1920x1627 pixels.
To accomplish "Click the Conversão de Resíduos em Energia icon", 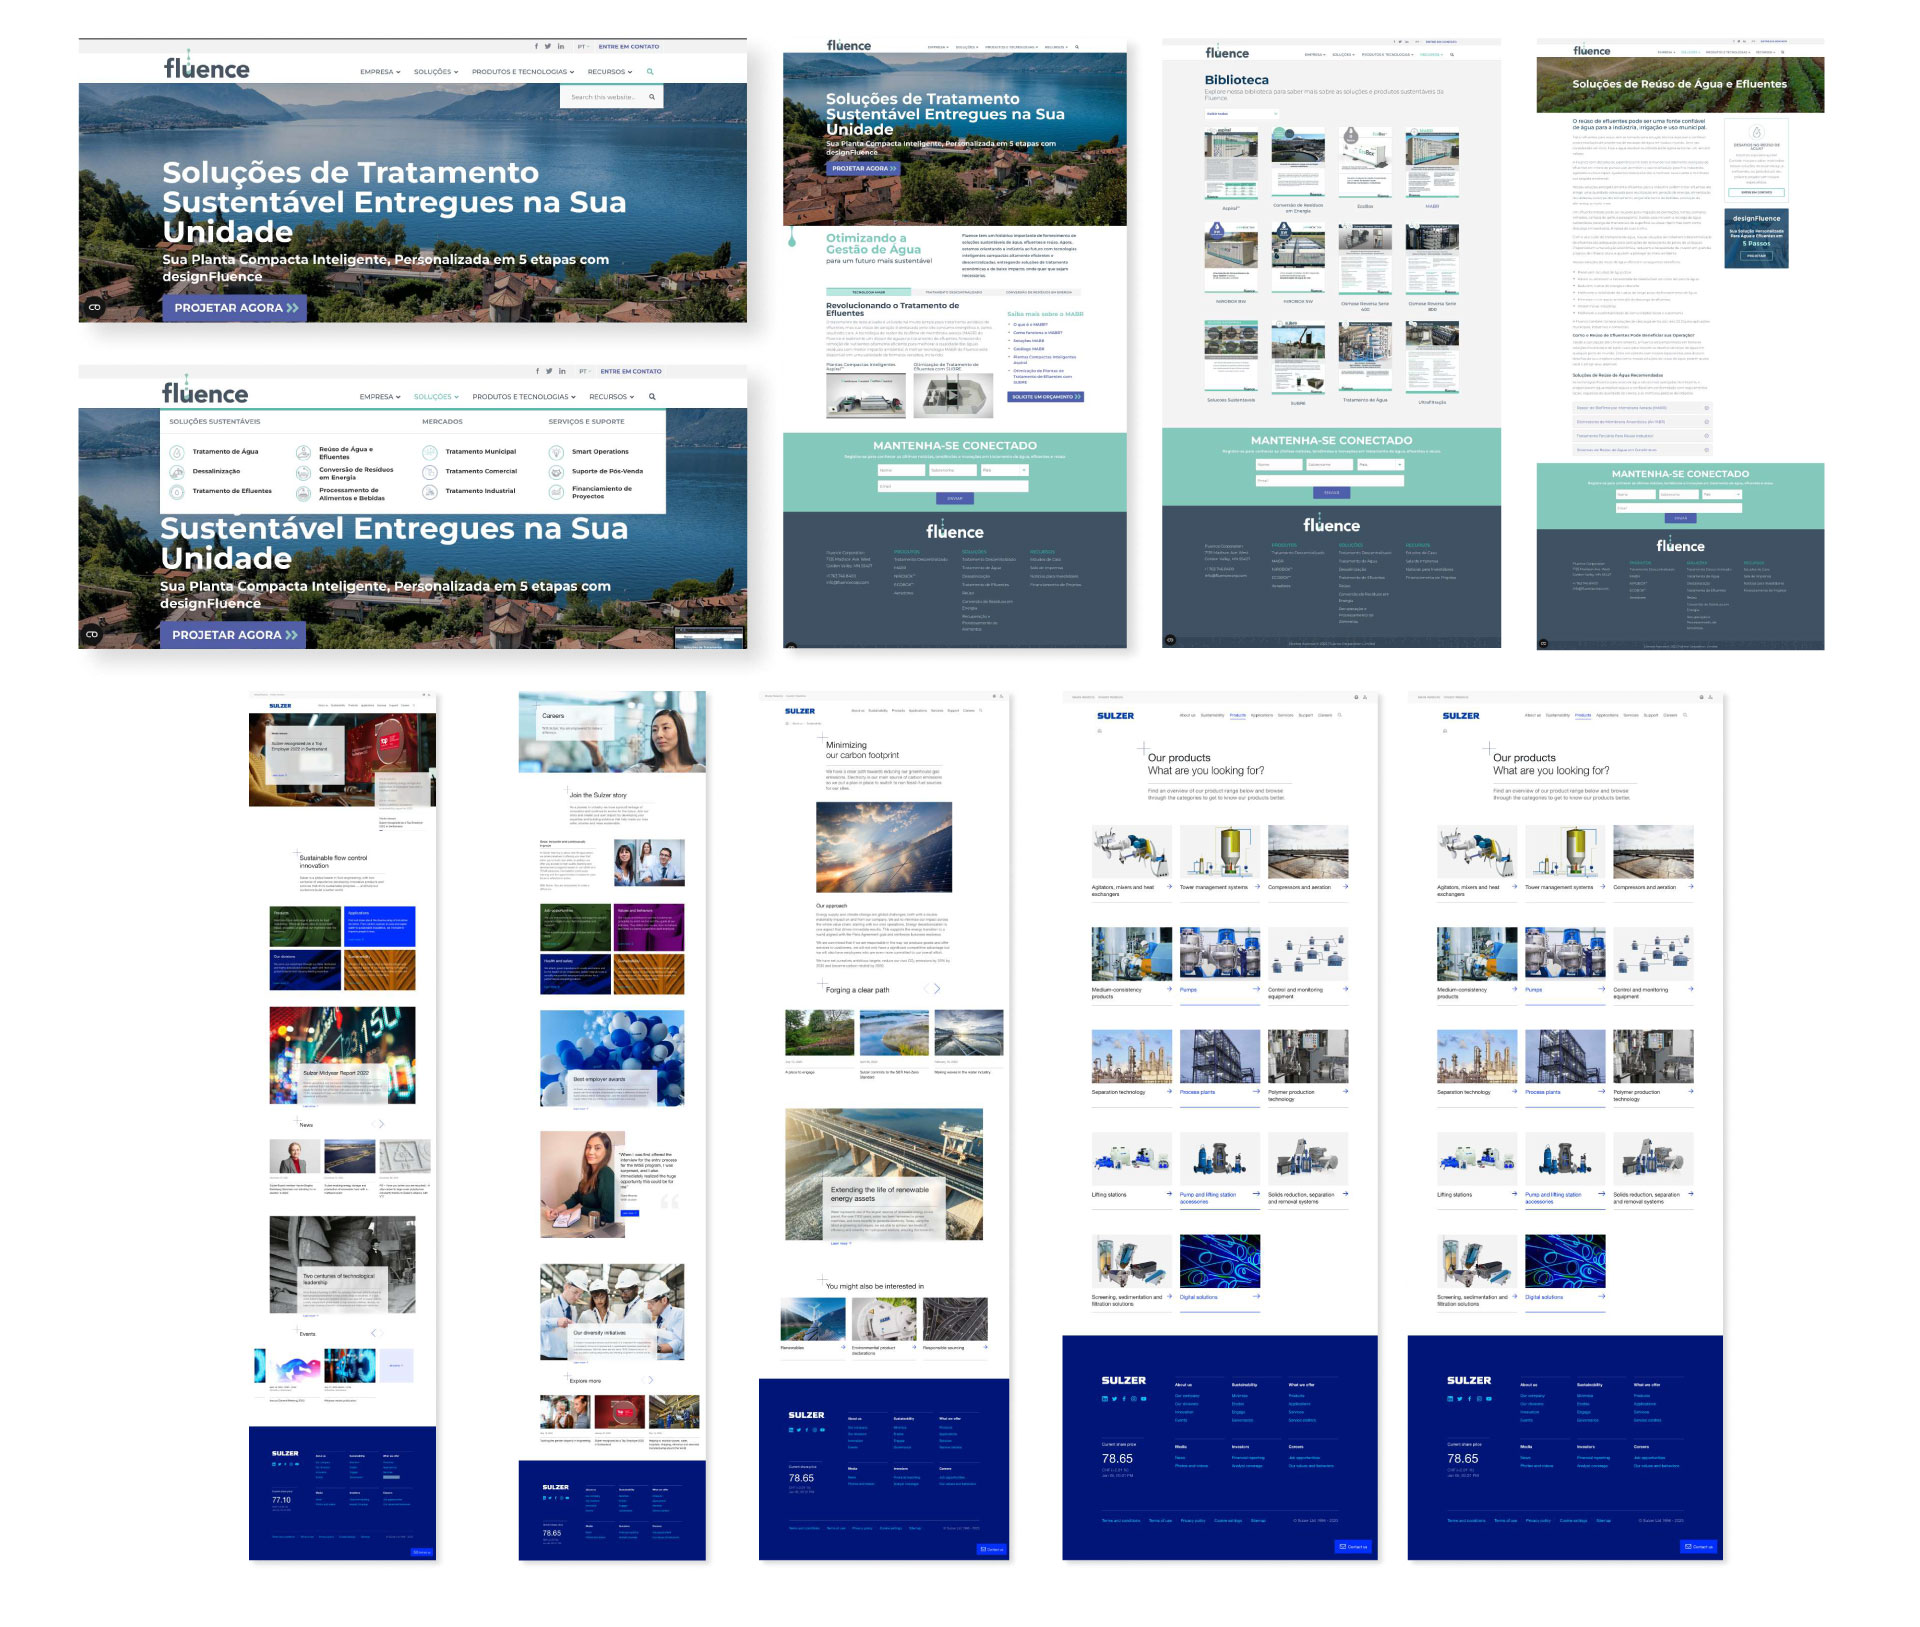I will [x=303, y=473].
